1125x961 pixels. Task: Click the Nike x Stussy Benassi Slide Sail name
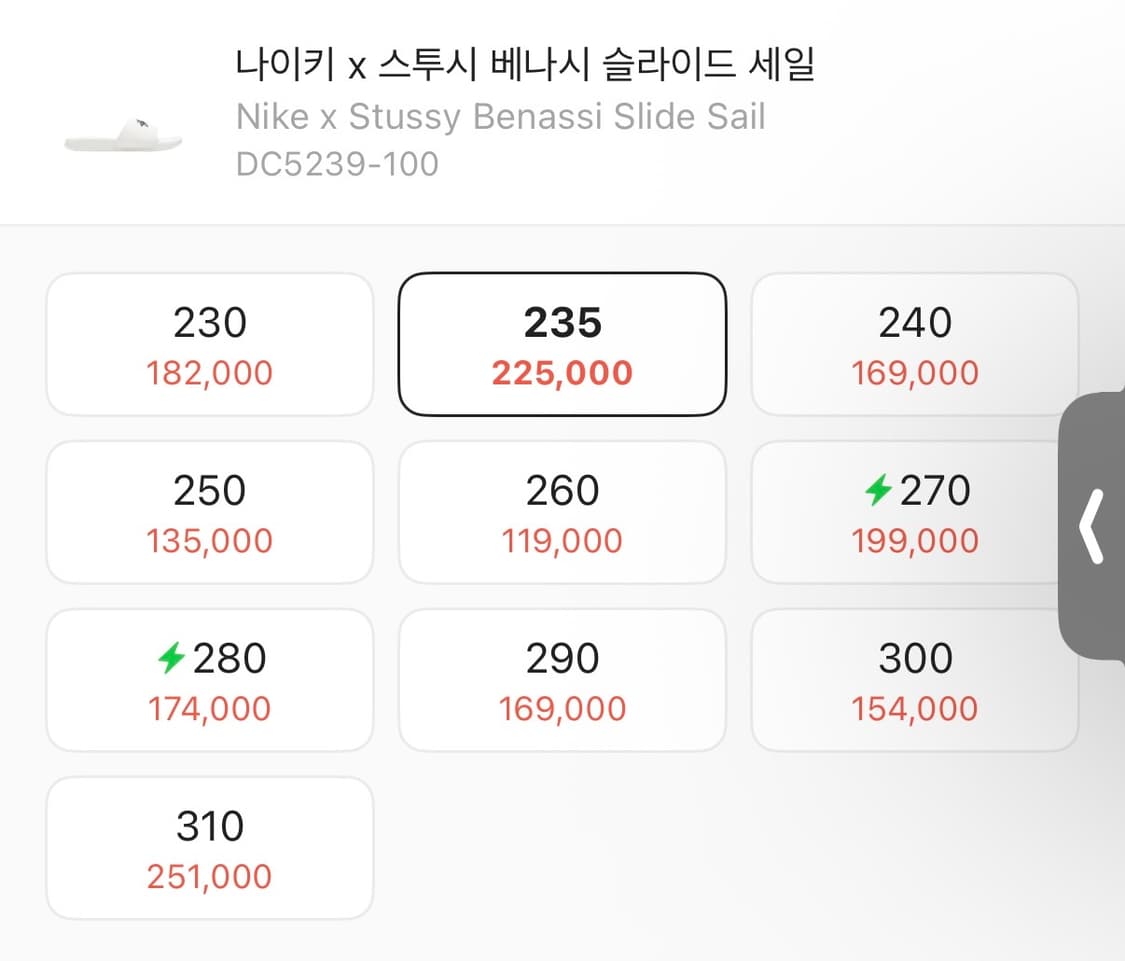click(x=500, y=117)
